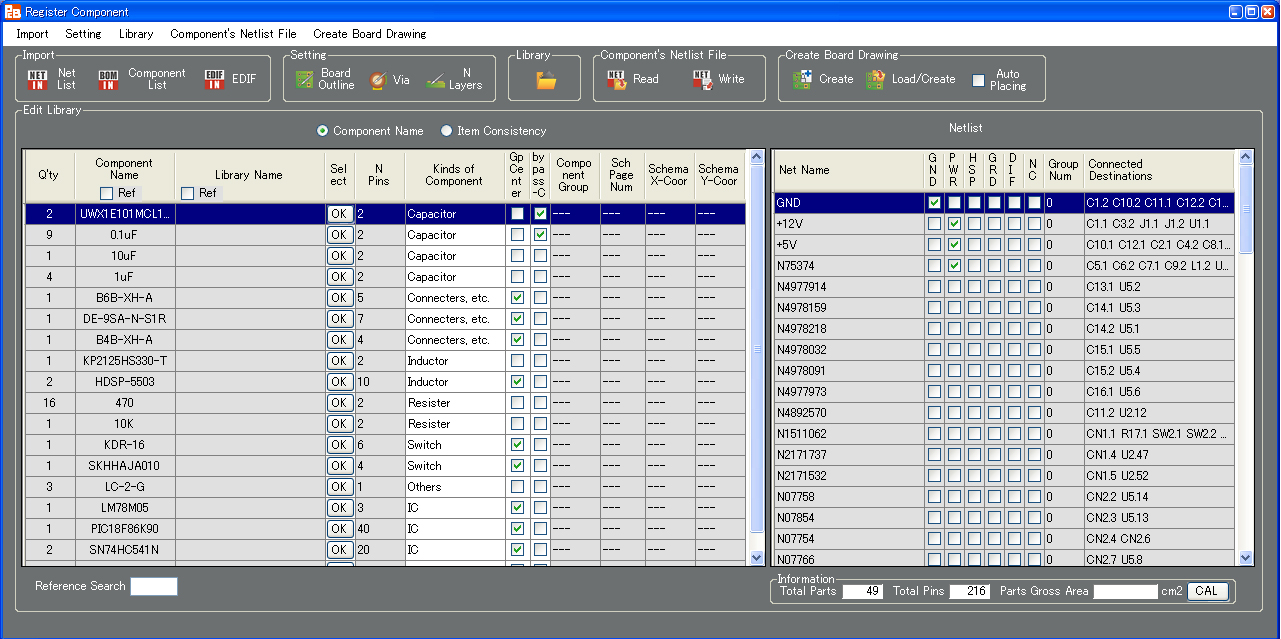Click the Net Name column header
The height and width of the screenshot is (639, 1281).
[x=848, y=170]
